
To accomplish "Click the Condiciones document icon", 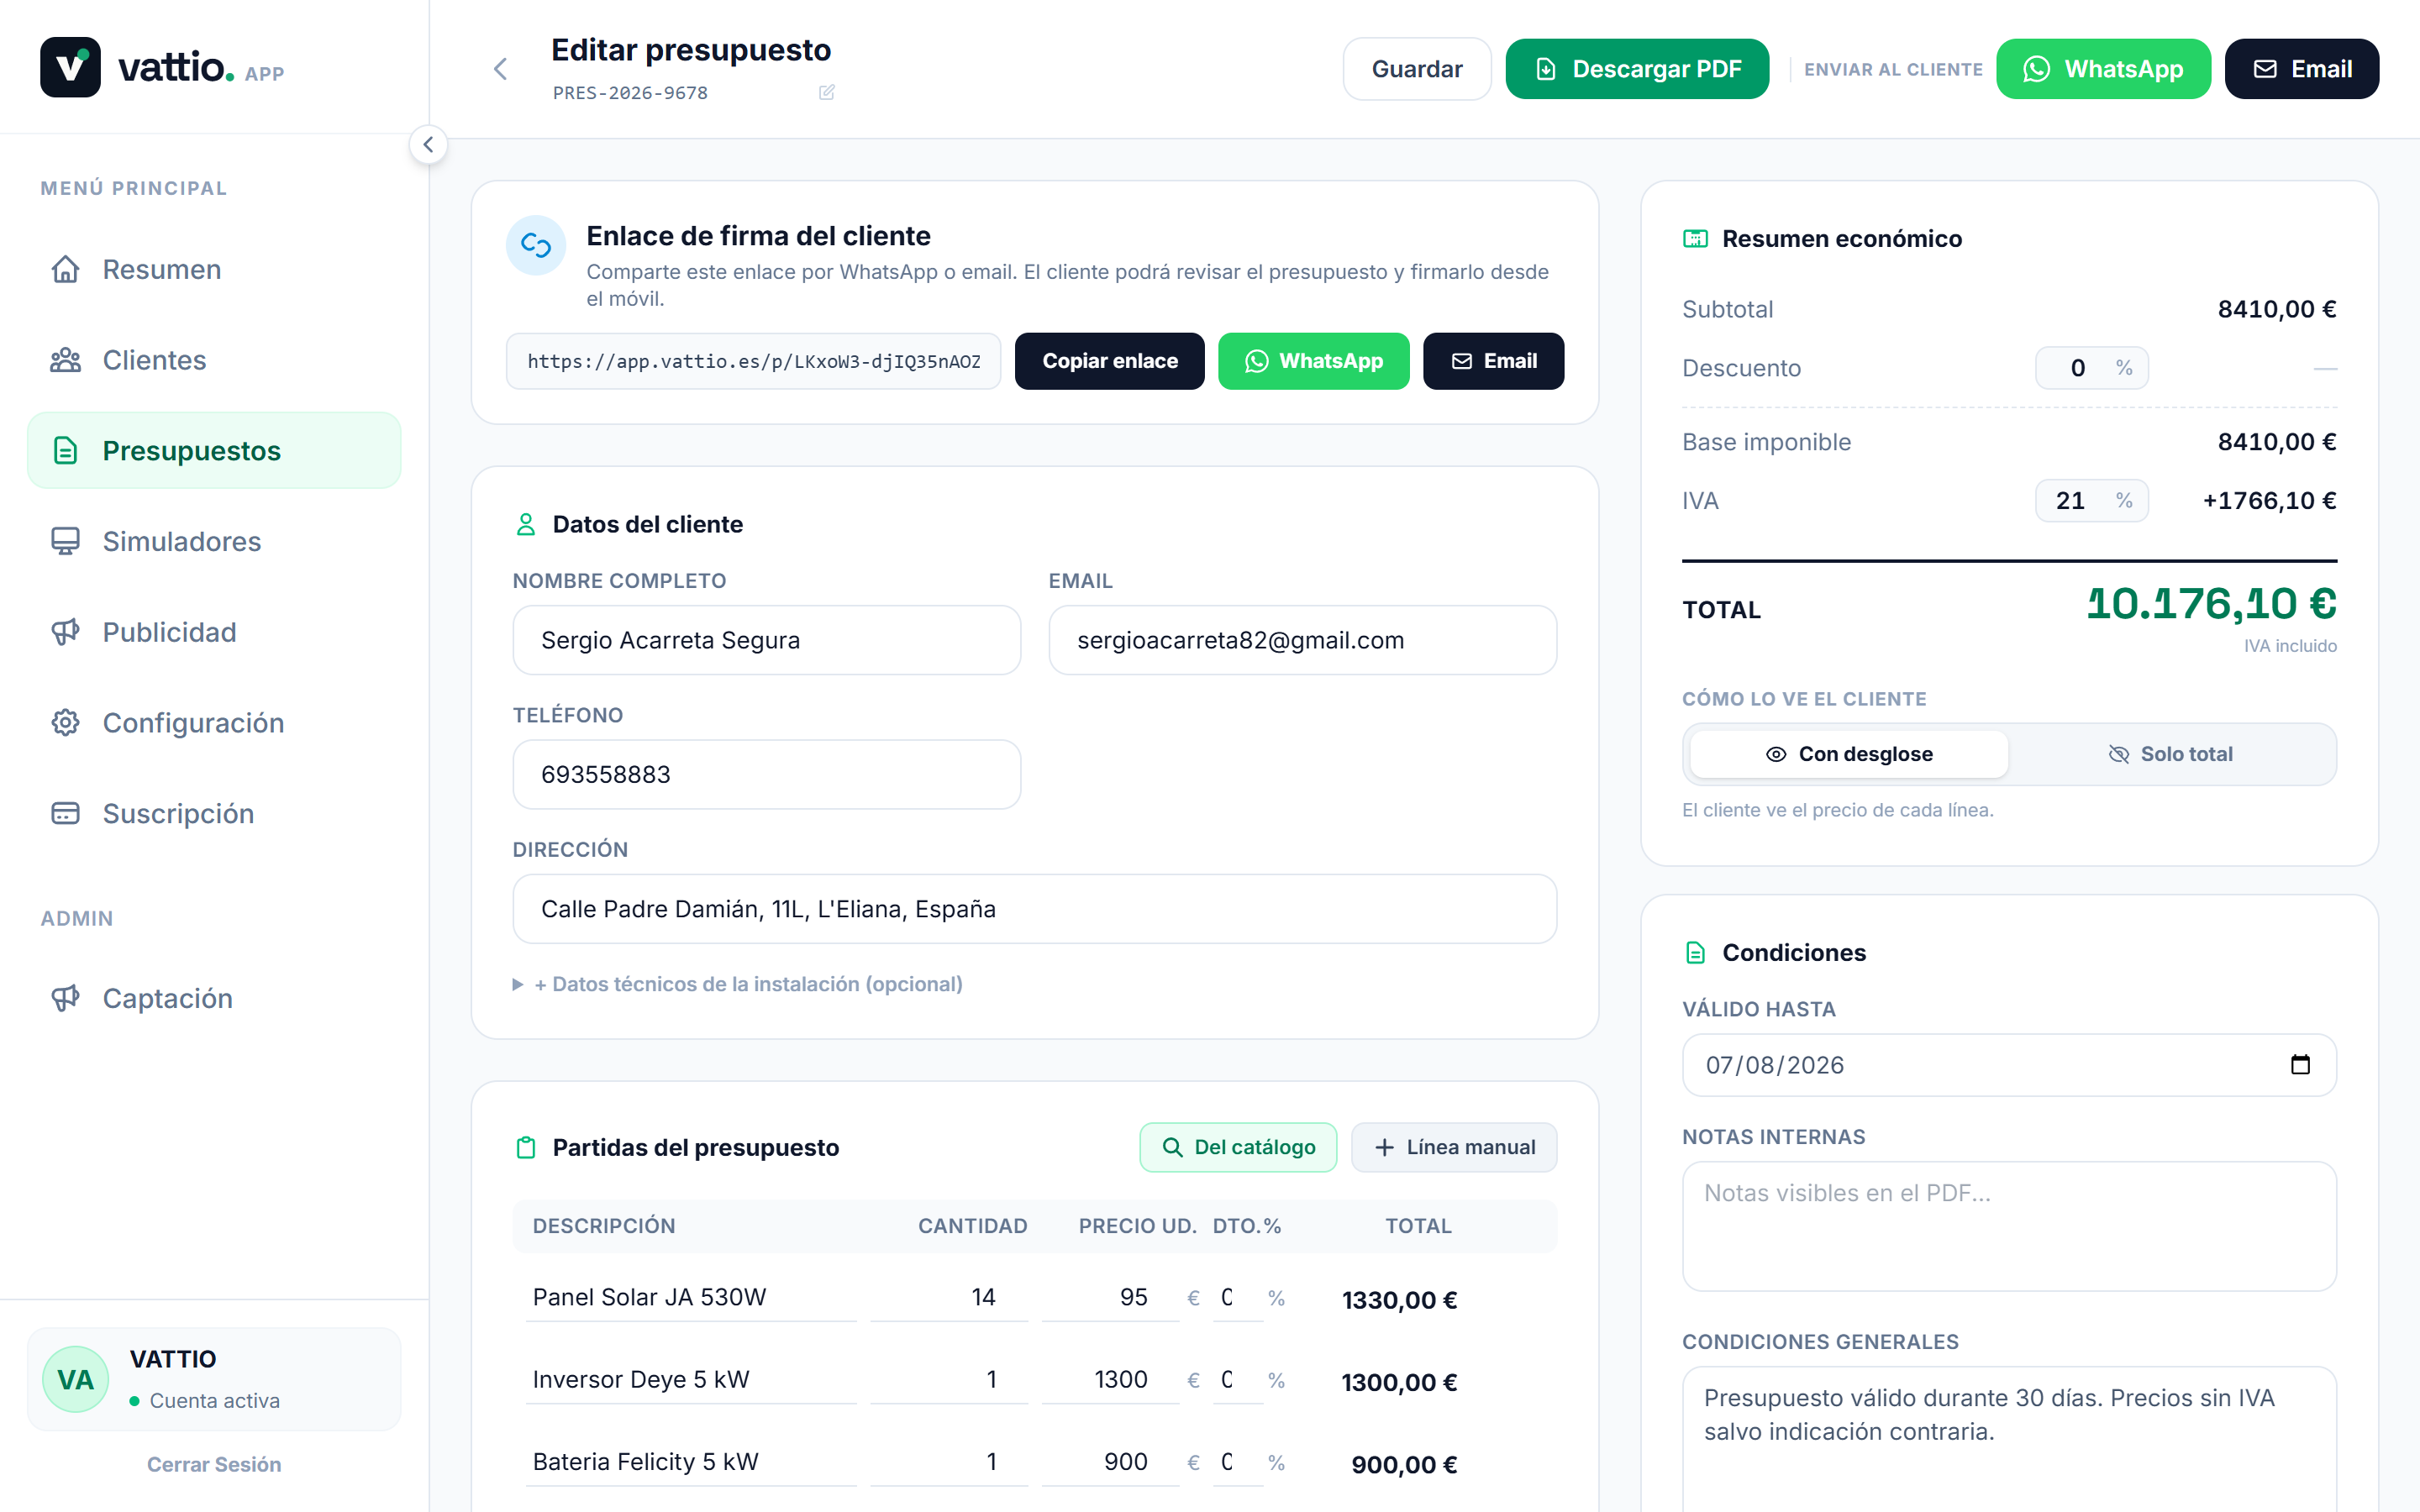I will (x=1695, y=952).
